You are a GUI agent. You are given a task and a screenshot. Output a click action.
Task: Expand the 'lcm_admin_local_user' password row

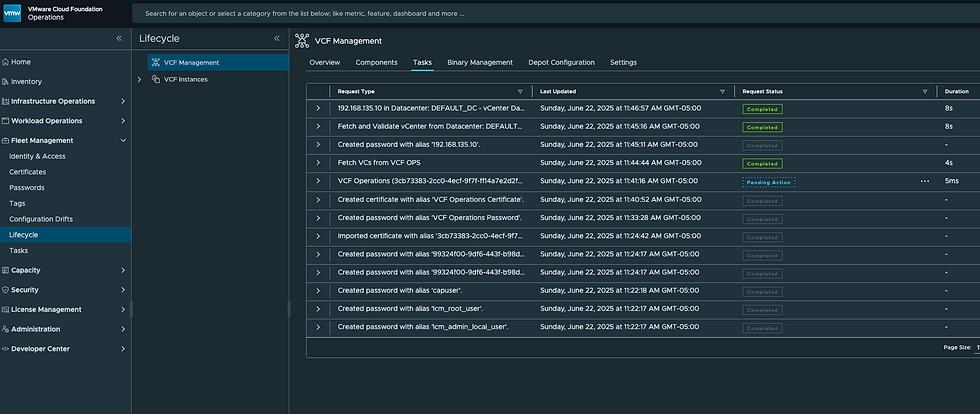click(318, 327)
